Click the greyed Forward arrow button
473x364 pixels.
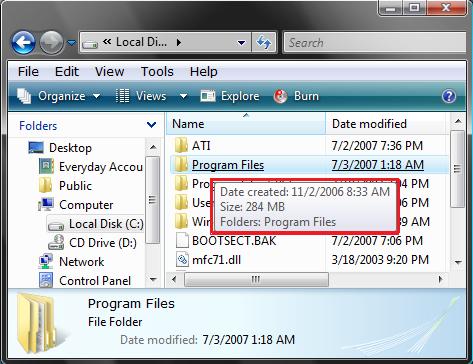click(x=51, y=43)
